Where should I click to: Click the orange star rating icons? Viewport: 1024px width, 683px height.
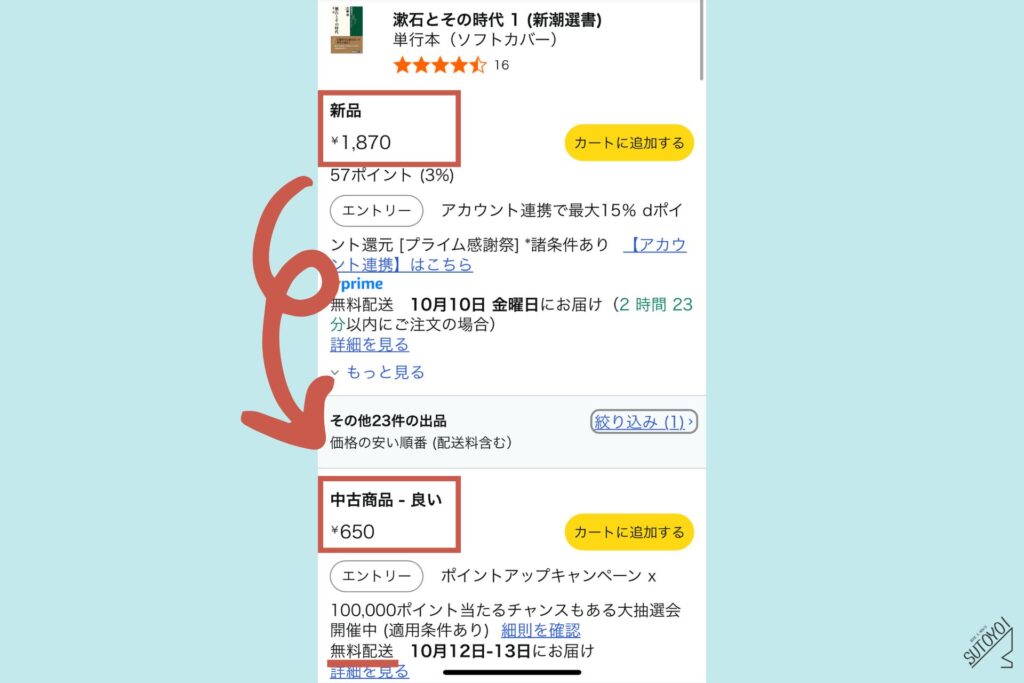click(x=440, y=65)
